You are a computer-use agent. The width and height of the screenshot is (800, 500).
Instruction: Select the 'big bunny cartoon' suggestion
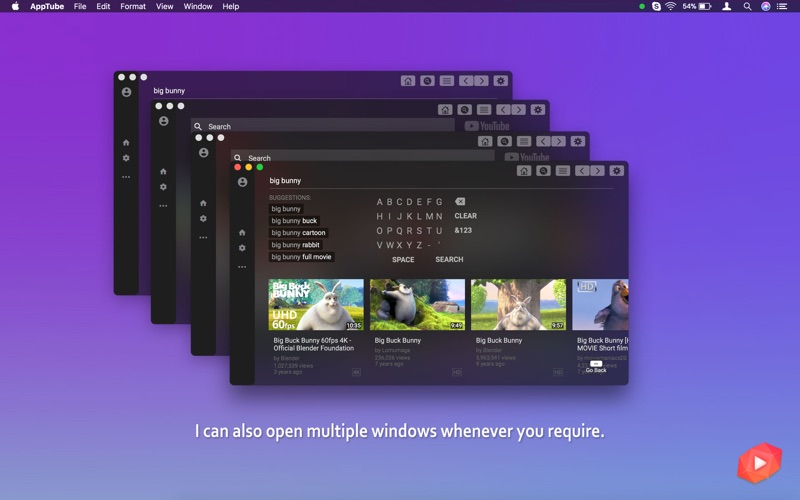pyautogui.click(x=298, y=233)
